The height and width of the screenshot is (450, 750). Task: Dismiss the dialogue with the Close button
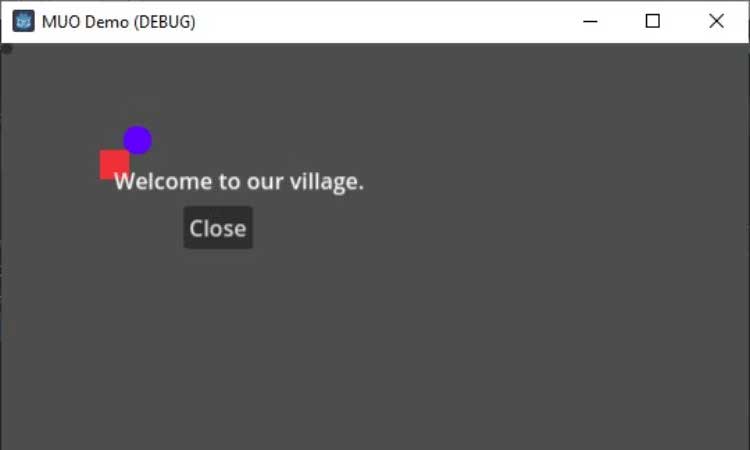[x=218, y=228]
